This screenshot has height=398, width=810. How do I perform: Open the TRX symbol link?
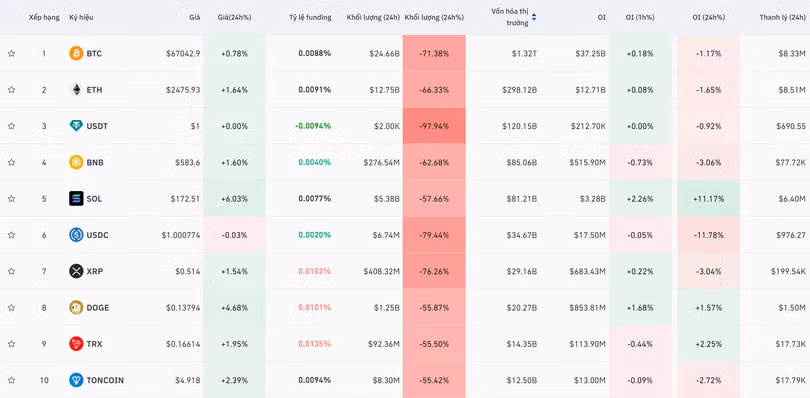pyautogui.click(x=94, y=344)
